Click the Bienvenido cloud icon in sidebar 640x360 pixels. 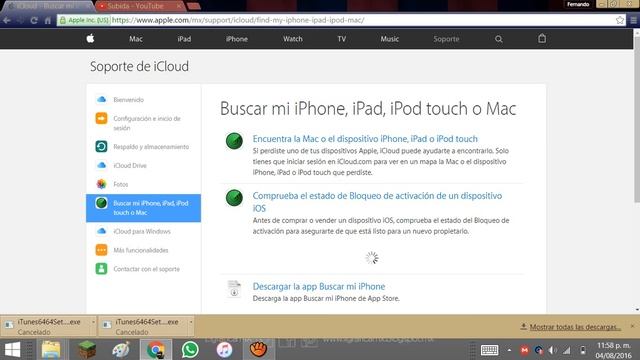(x=101, y=100)
